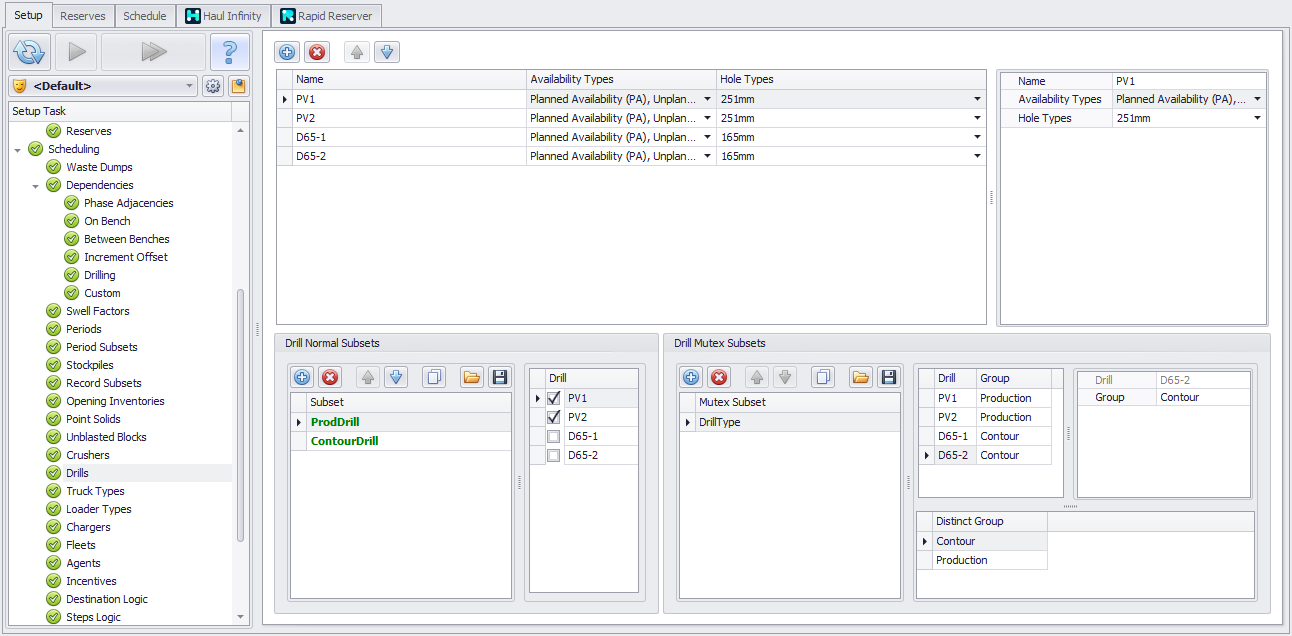Switch to the Reserves tab
Image resolution: width=1292 pixels, height=636 pixels.
pos(82,16)
